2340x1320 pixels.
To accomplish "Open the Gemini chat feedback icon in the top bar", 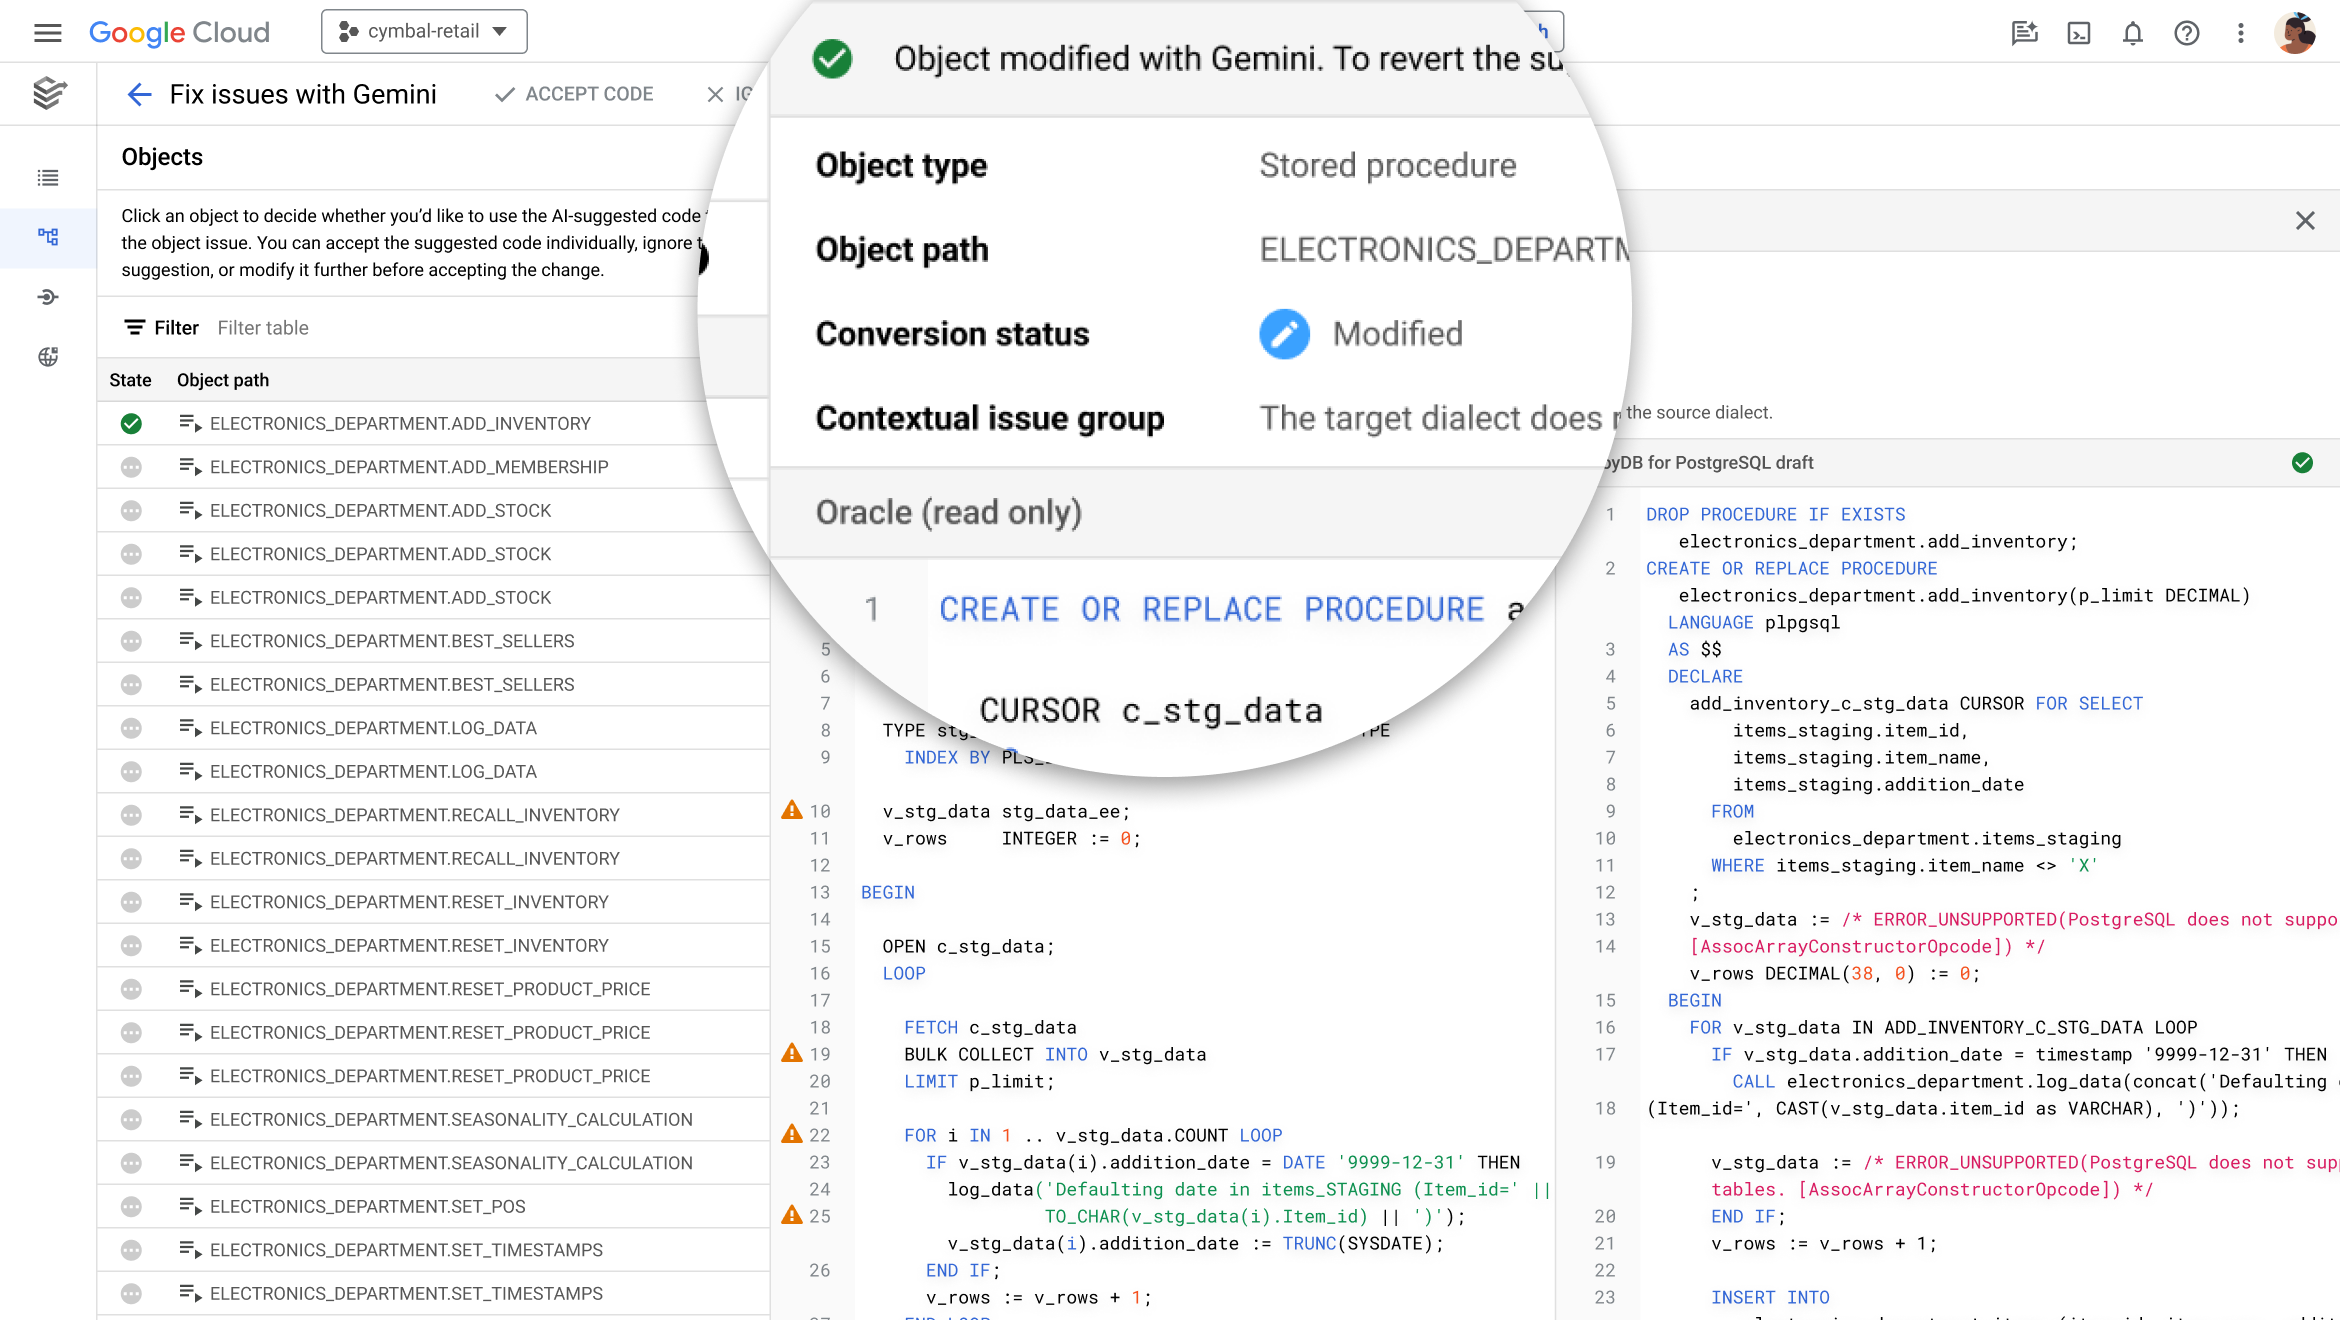I will [2024, 33].
